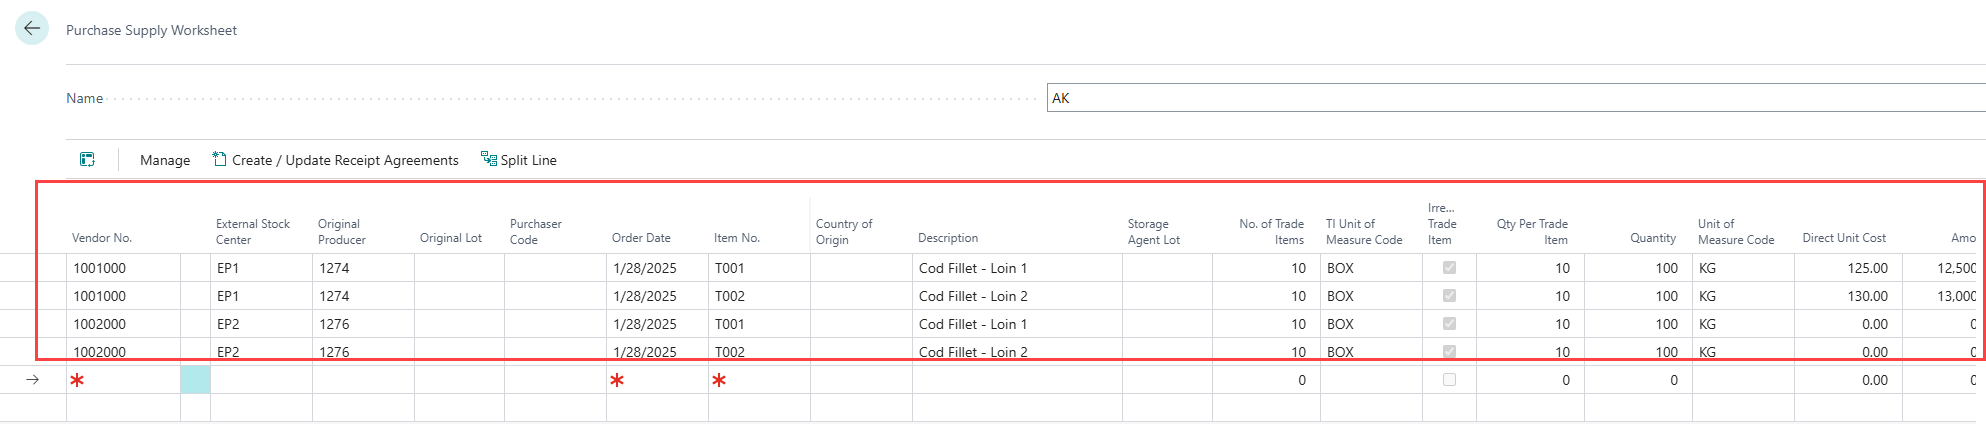
Task: Open the Manage menu
Action: click(165, 160)
